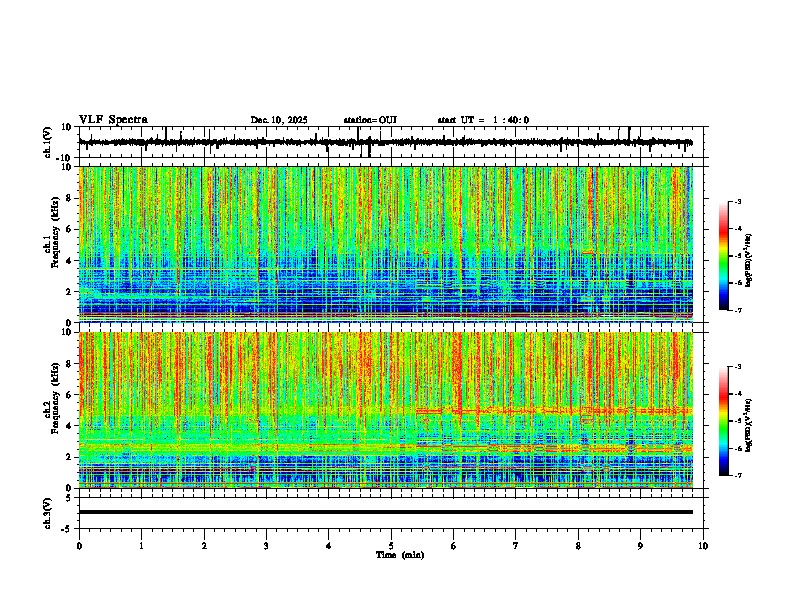Click time axis tick label '5'

tap(391, 546)
